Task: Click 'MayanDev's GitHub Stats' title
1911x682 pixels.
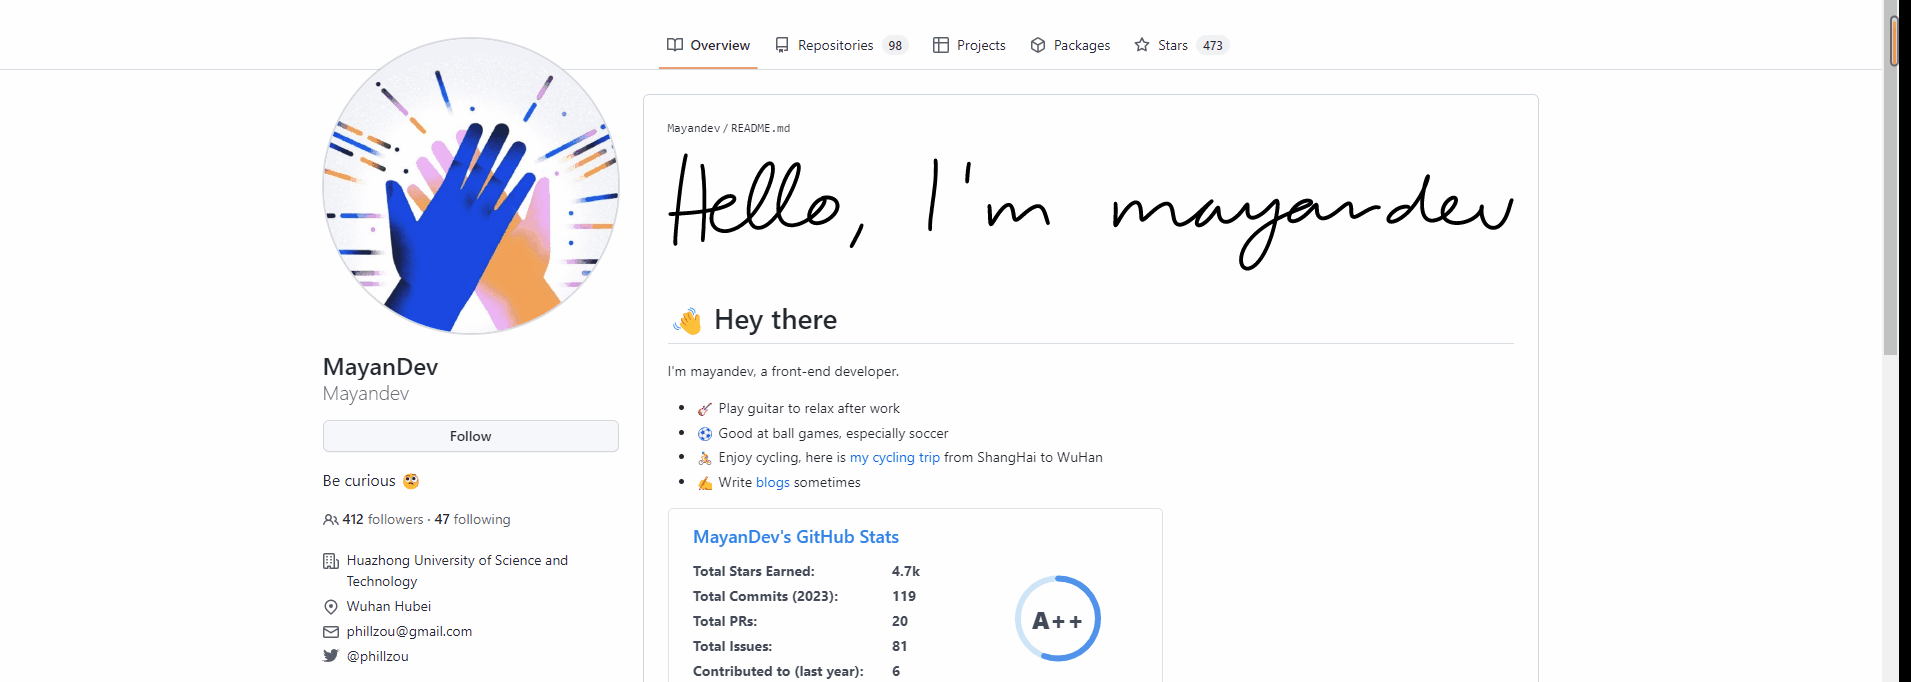Action: click(796, 537)
